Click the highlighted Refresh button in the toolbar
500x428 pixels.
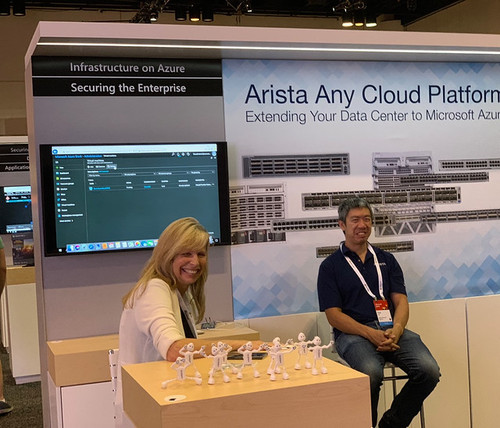click(x=112, y=166)
